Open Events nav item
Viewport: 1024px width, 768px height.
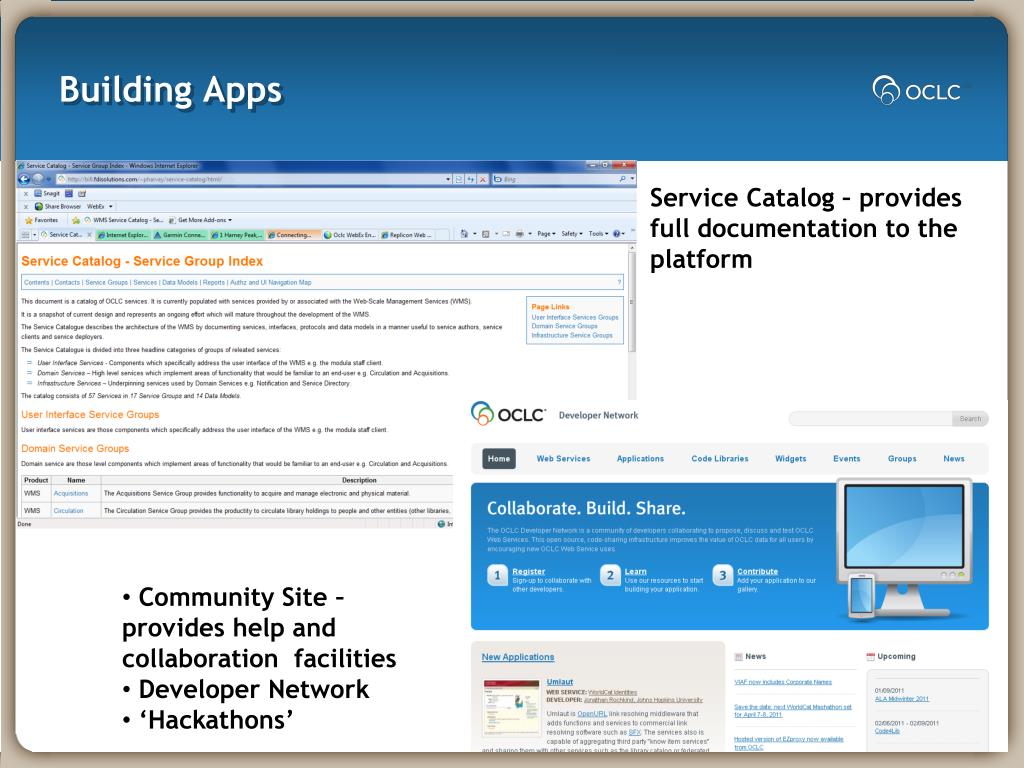846,458
